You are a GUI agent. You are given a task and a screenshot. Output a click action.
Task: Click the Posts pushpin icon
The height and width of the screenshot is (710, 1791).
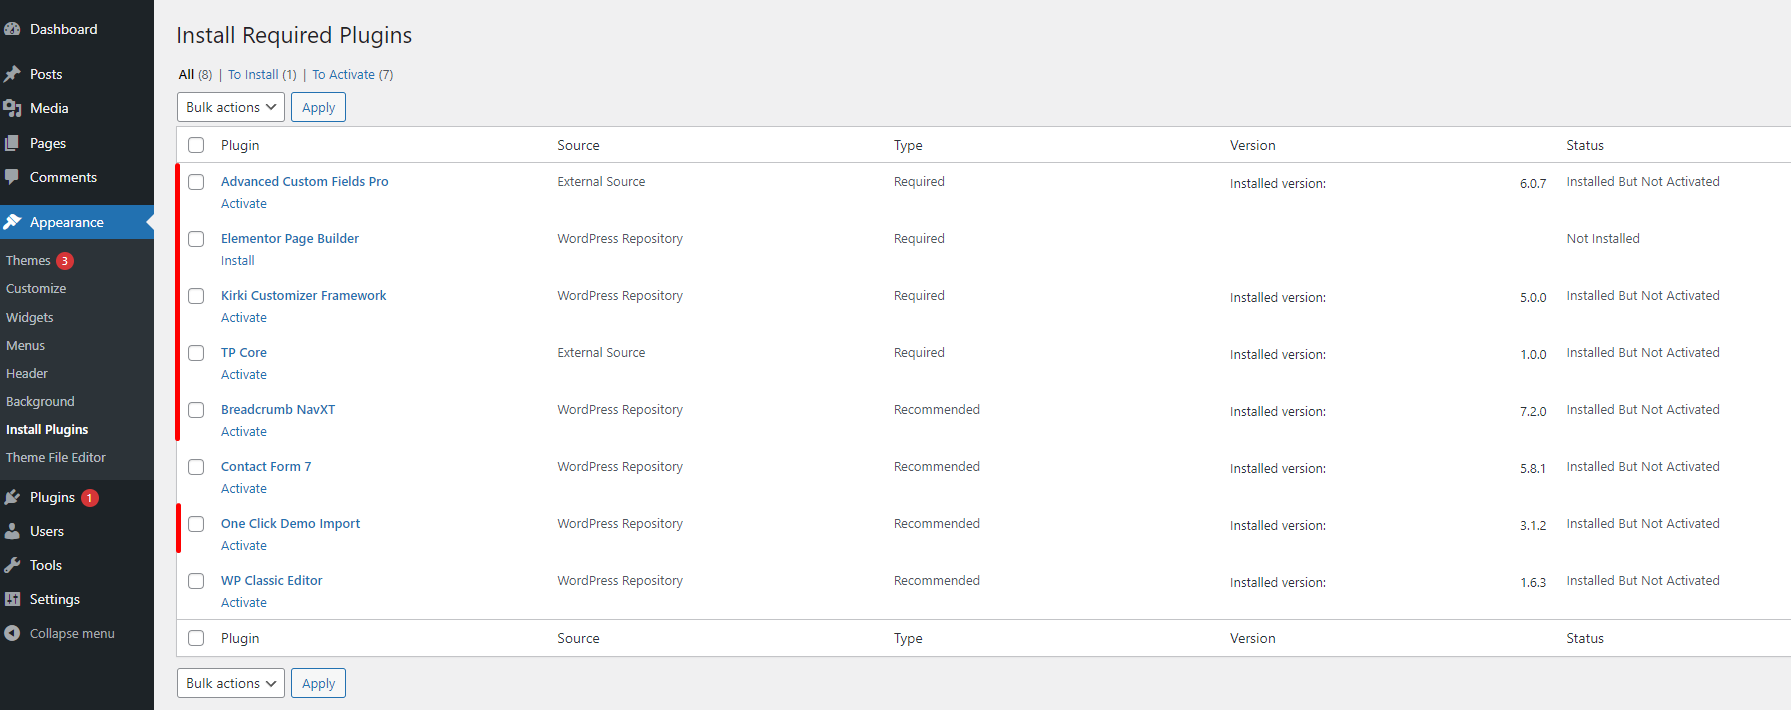click(x=12, y=74)
